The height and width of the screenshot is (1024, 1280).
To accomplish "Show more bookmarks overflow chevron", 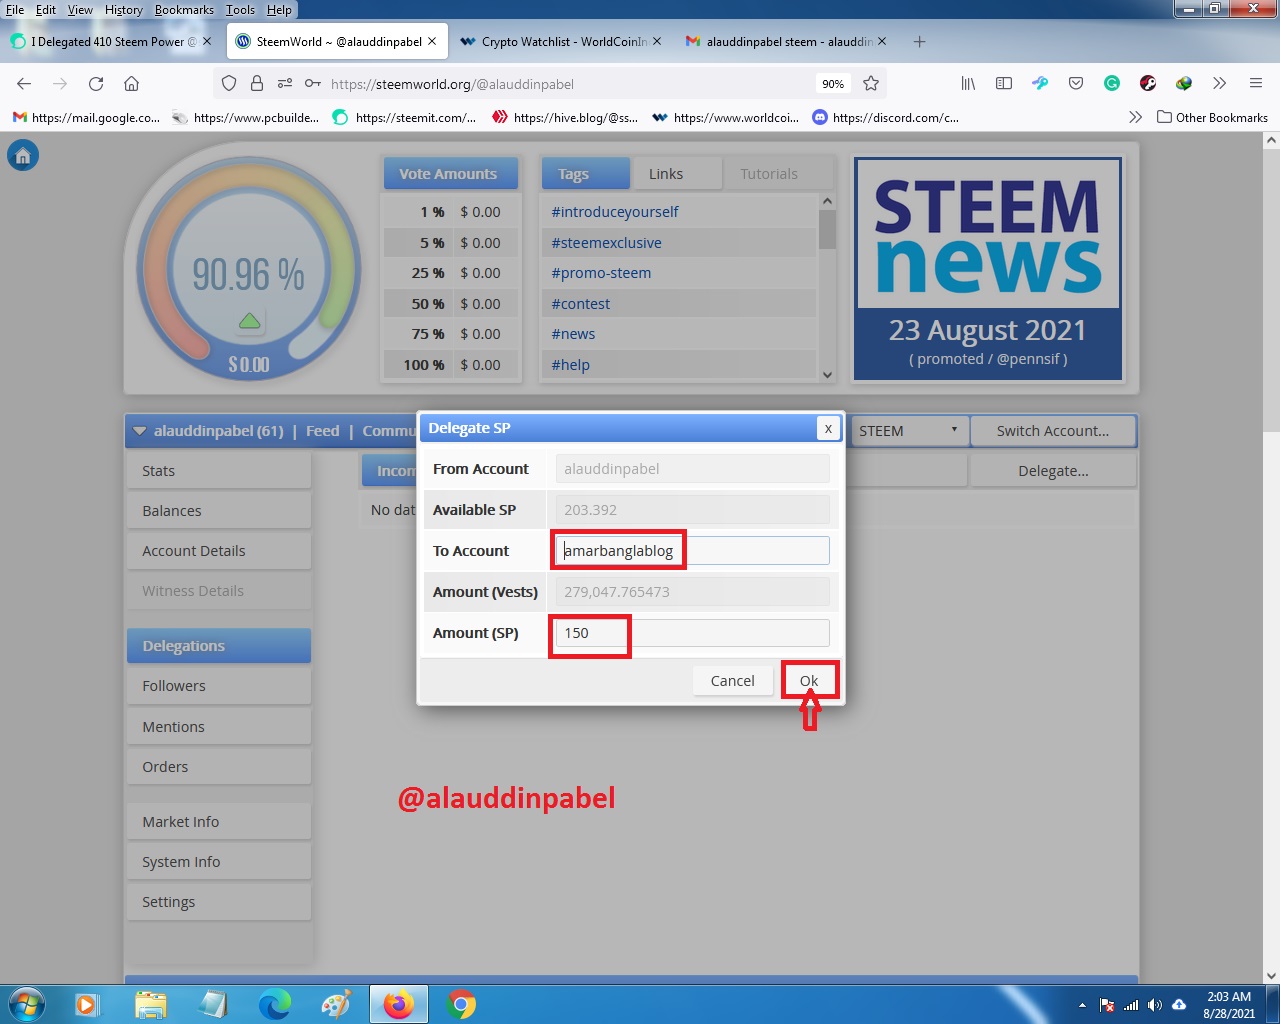I will click(1135, 117).
